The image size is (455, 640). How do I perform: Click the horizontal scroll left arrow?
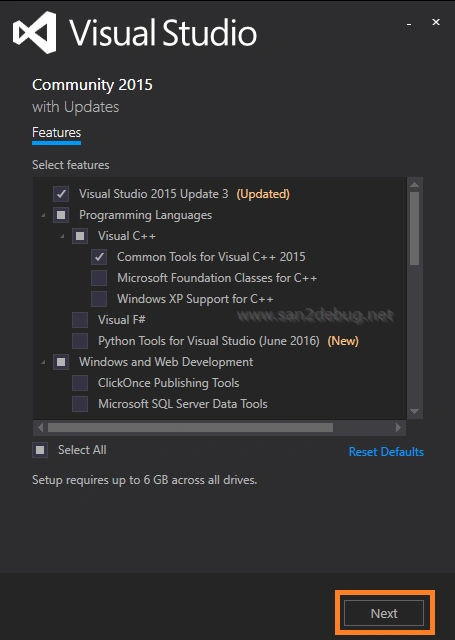point(40,427)
